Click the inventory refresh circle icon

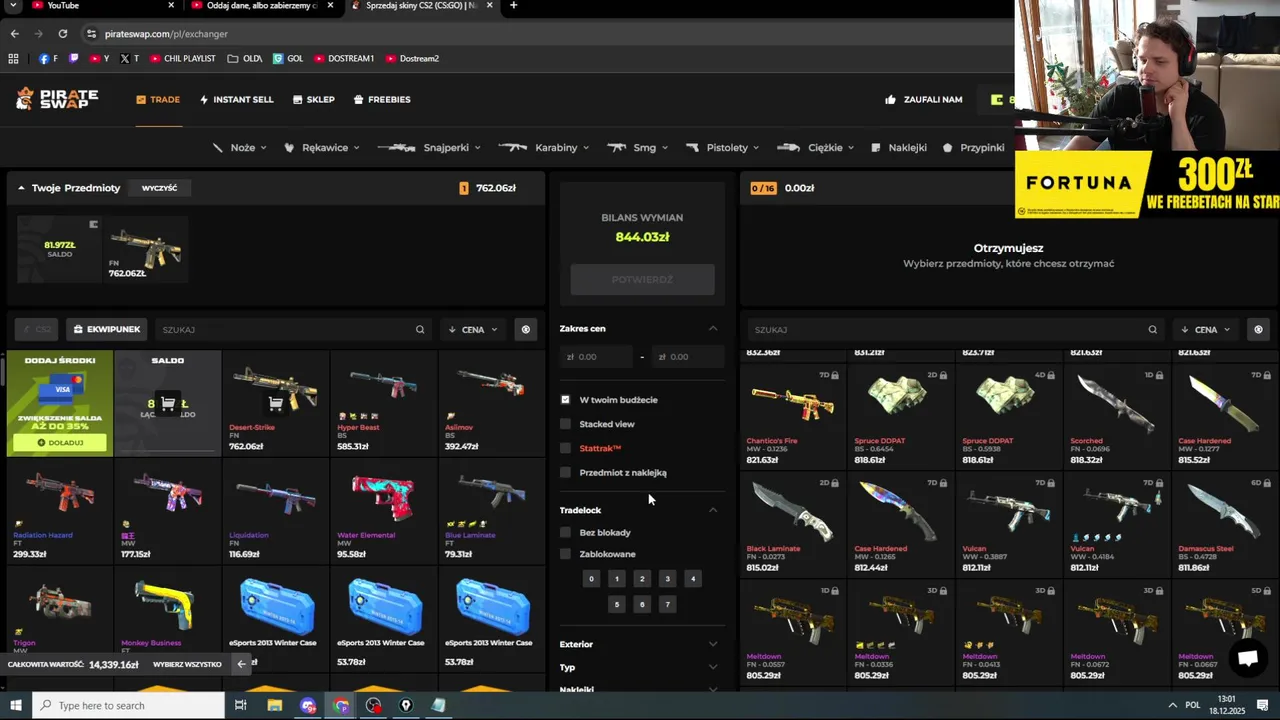click(x=525, y=329)
